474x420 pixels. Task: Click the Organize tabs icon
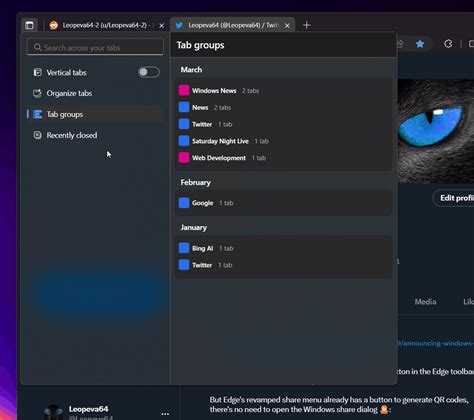click(37, 93)
